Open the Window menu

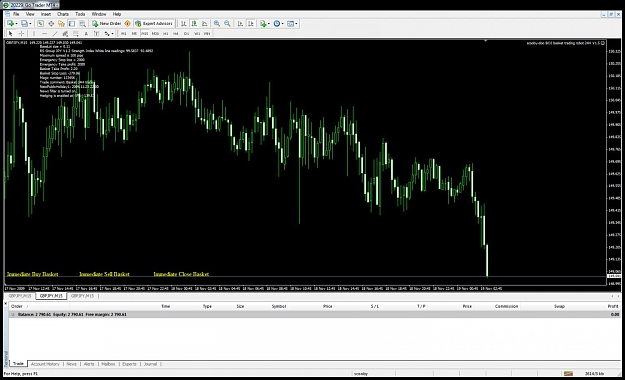99,14
